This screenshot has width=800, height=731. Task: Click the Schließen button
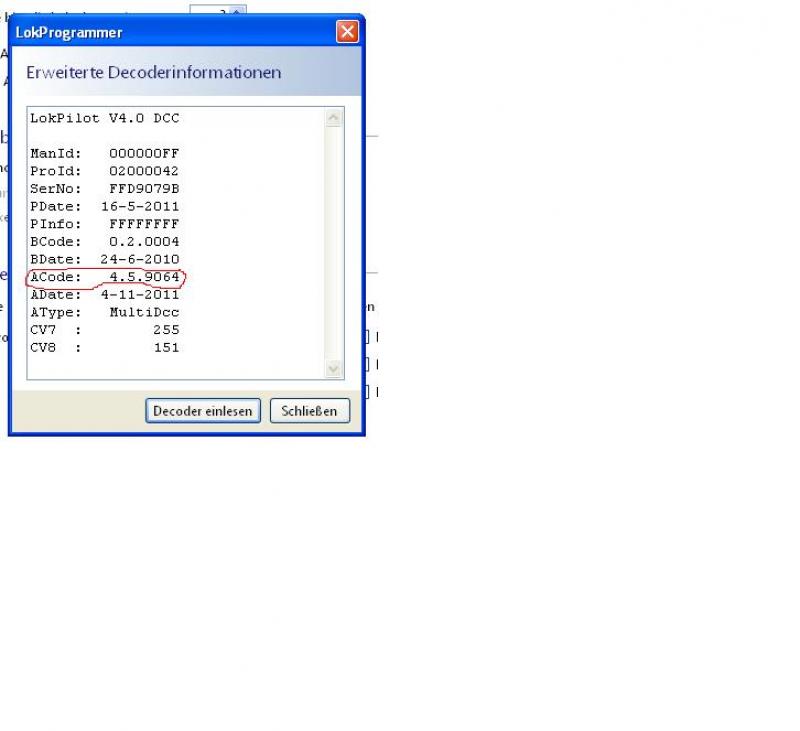tap(310, 411)
